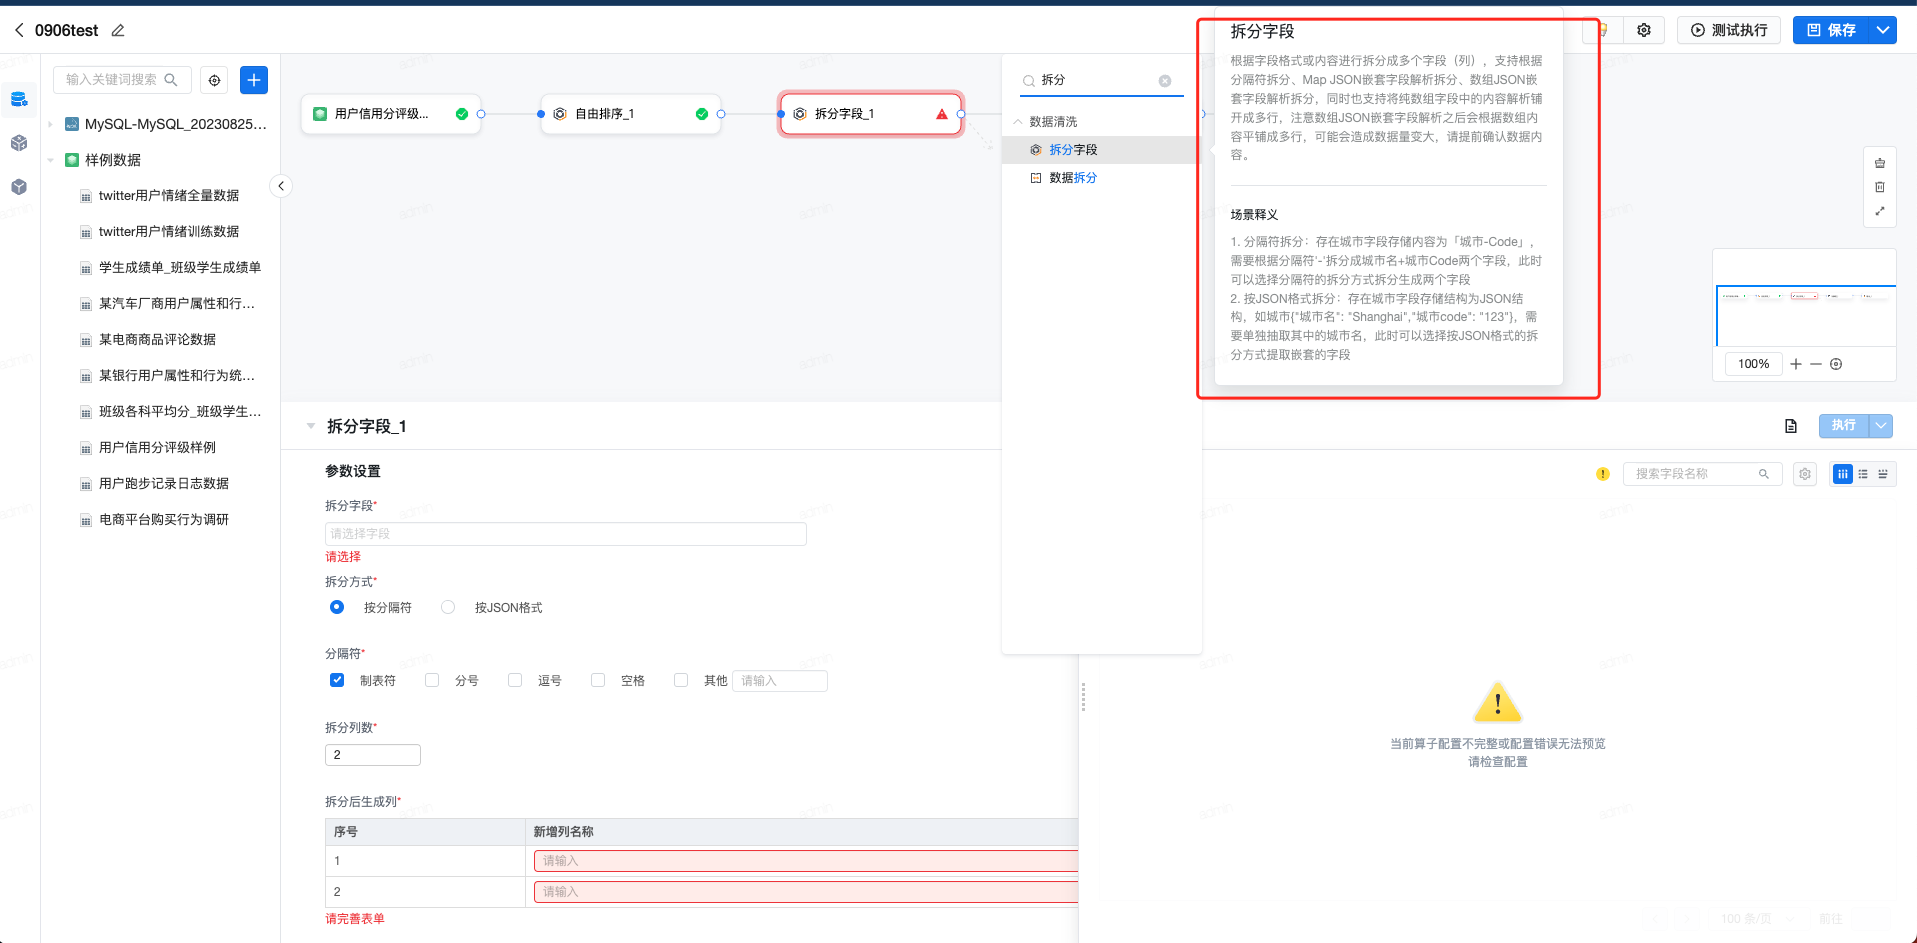Viewport: 1917px width, 943px height.
Task: Select the 自由排序_1 node on canvas
Action: [631, 114]
